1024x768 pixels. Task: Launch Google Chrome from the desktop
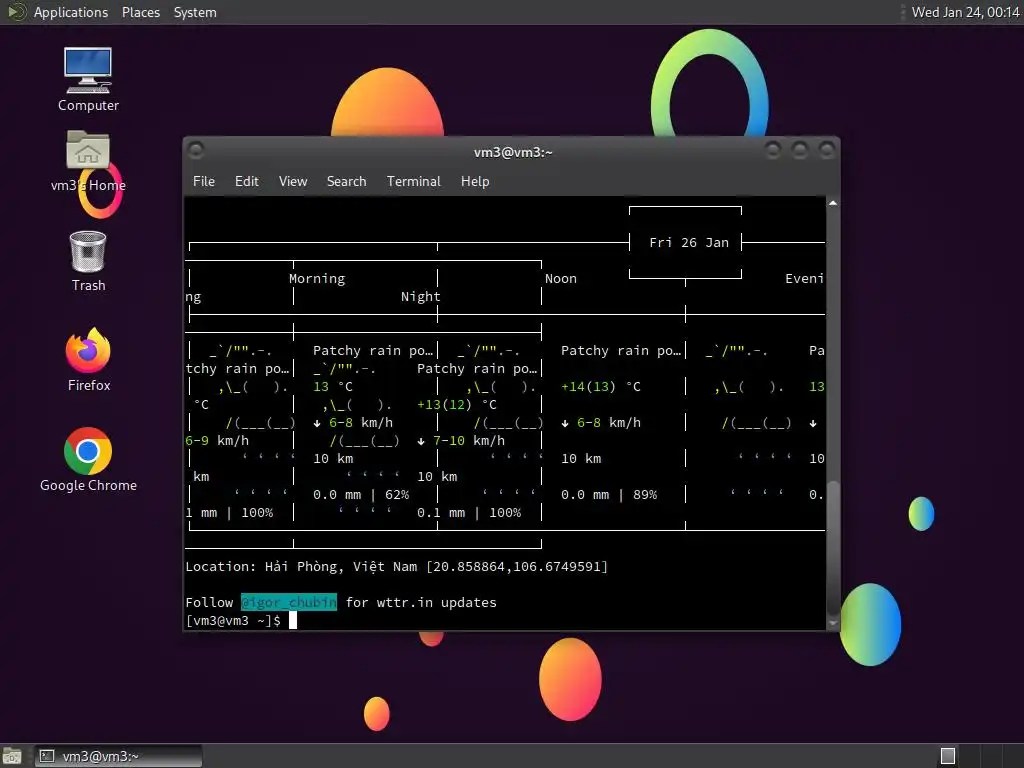[x=88, y=460]
